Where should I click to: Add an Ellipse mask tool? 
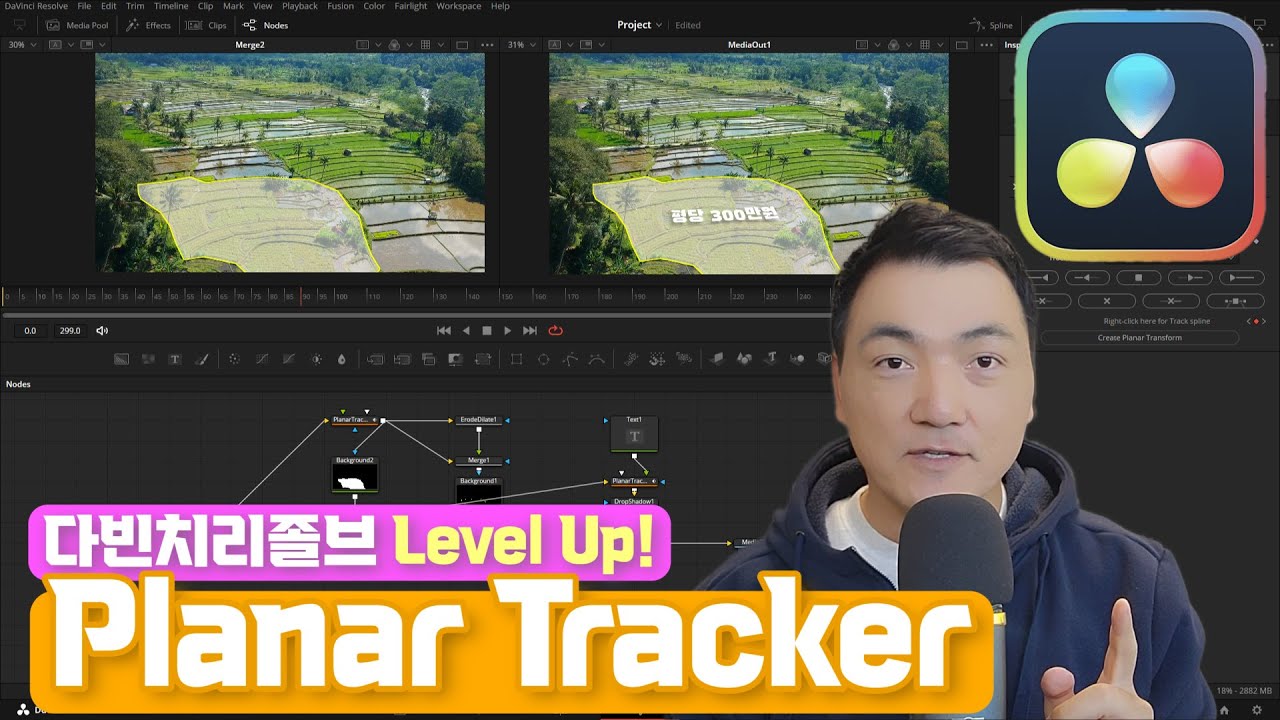[543, 359]
